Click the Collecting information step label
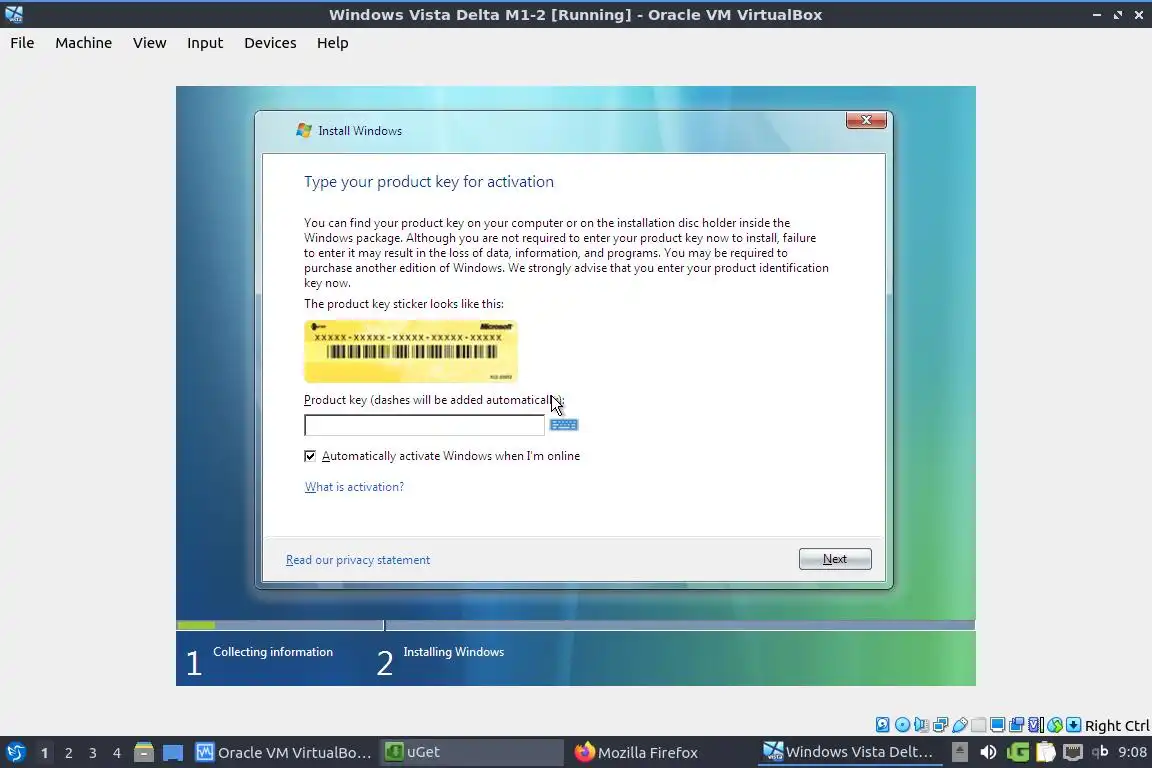1152x768 pixels. pos(273,652)
